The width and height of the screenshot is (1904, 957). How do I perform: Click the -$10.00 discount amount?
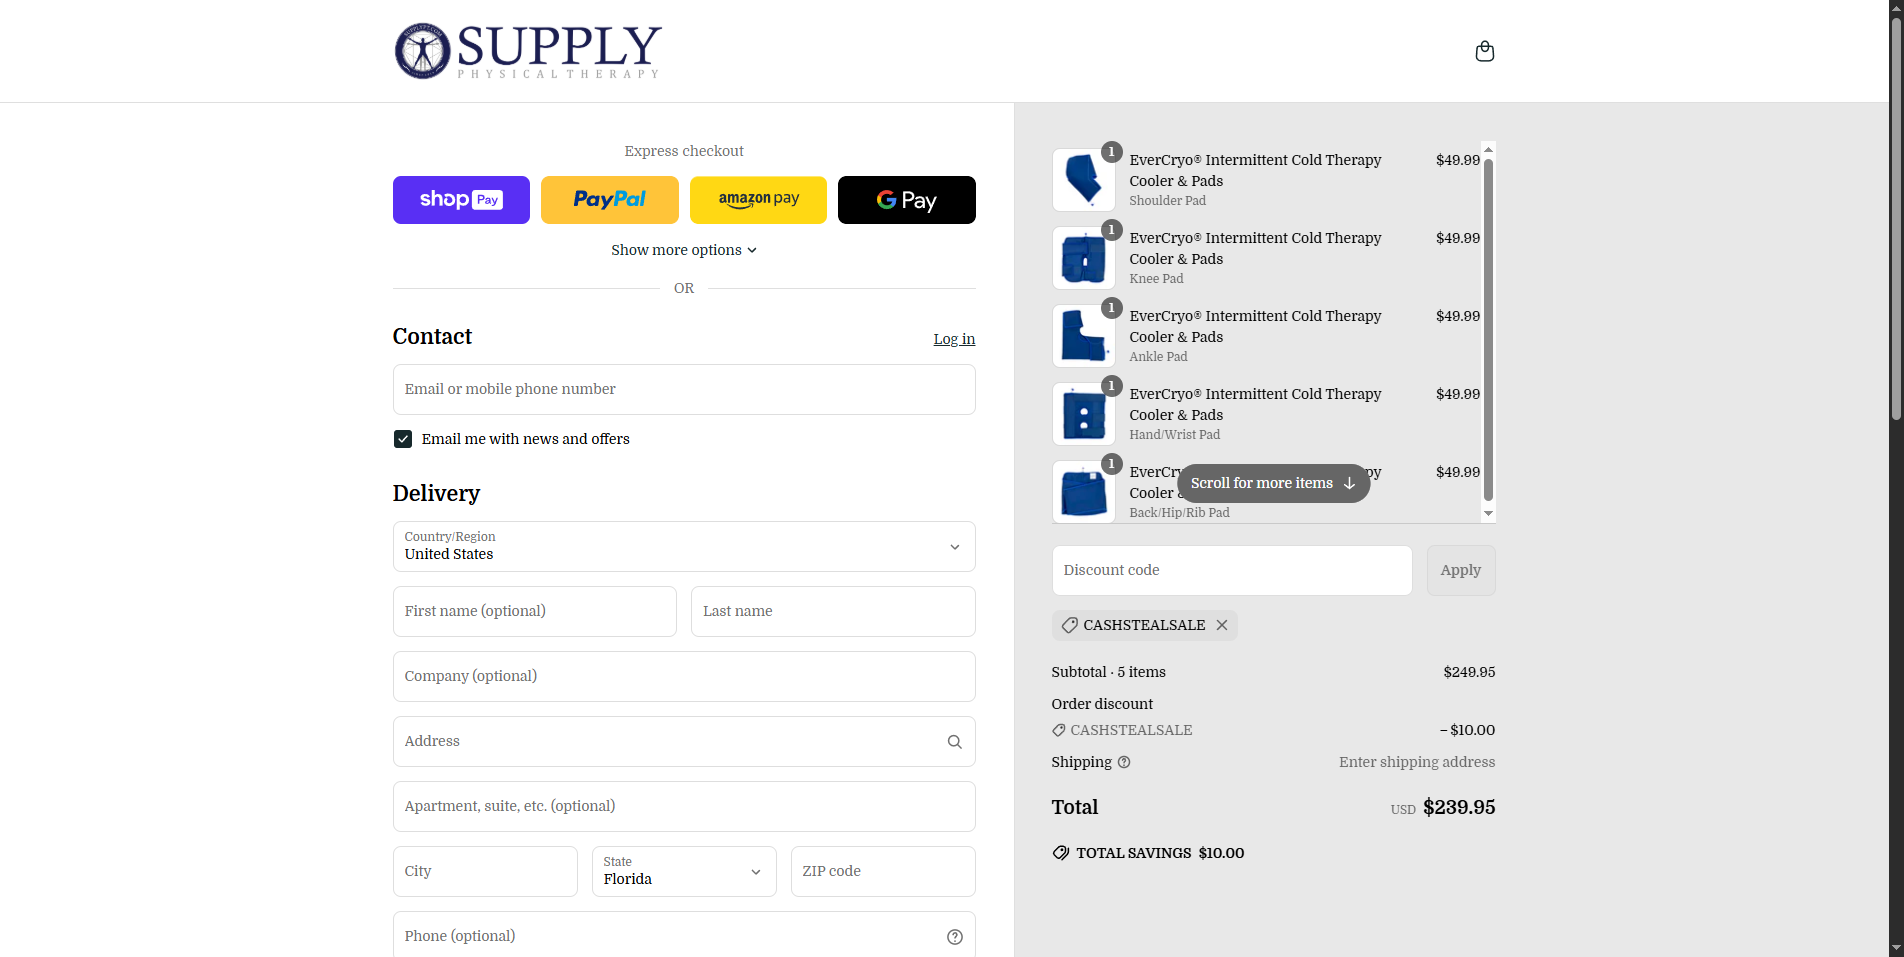pos(1467,730)
